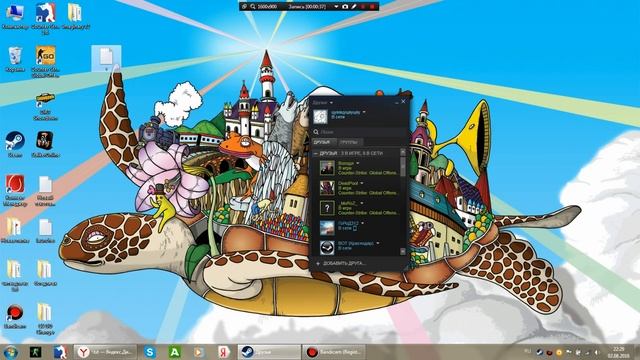Switch to the ГРУППЫ tab
The width and height of the screenshot is (640, 360).
point(351,142)
